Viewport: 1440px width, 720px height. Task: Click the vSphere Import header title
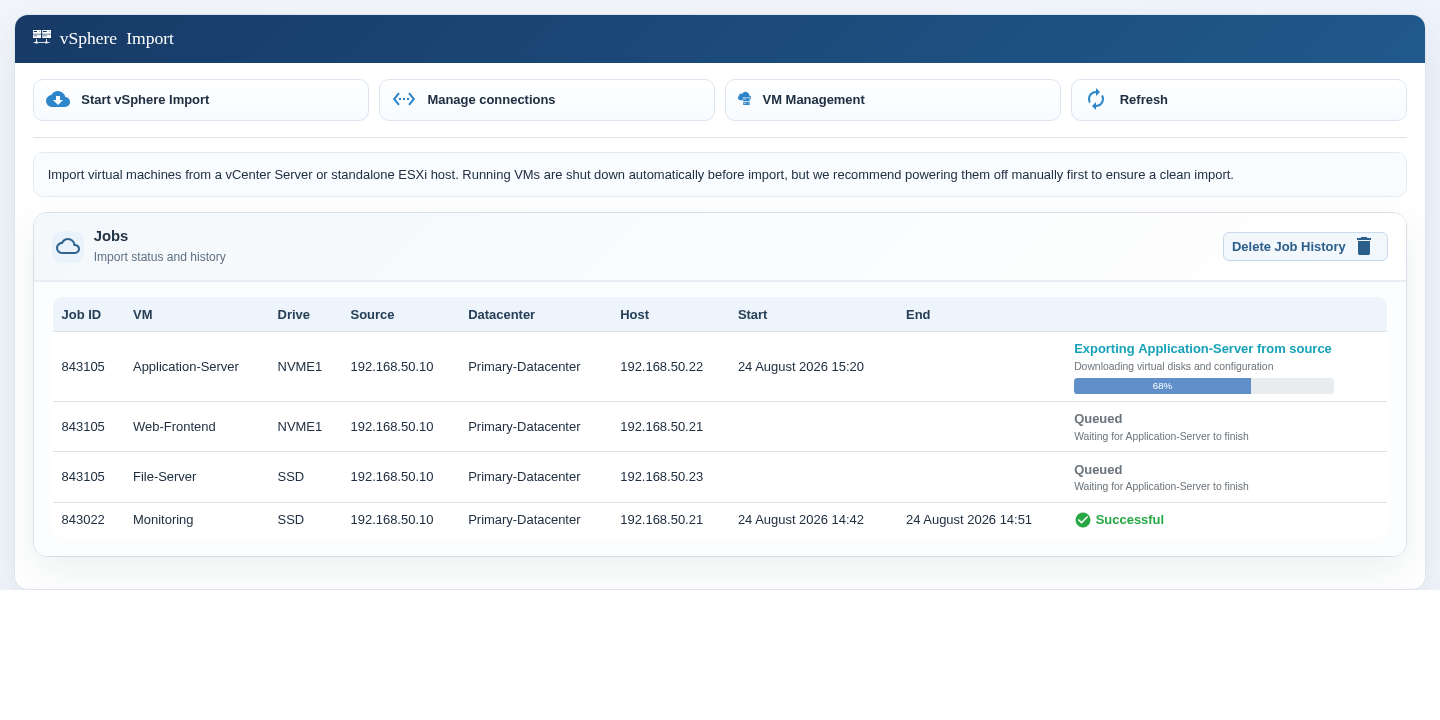click(117, 38)
